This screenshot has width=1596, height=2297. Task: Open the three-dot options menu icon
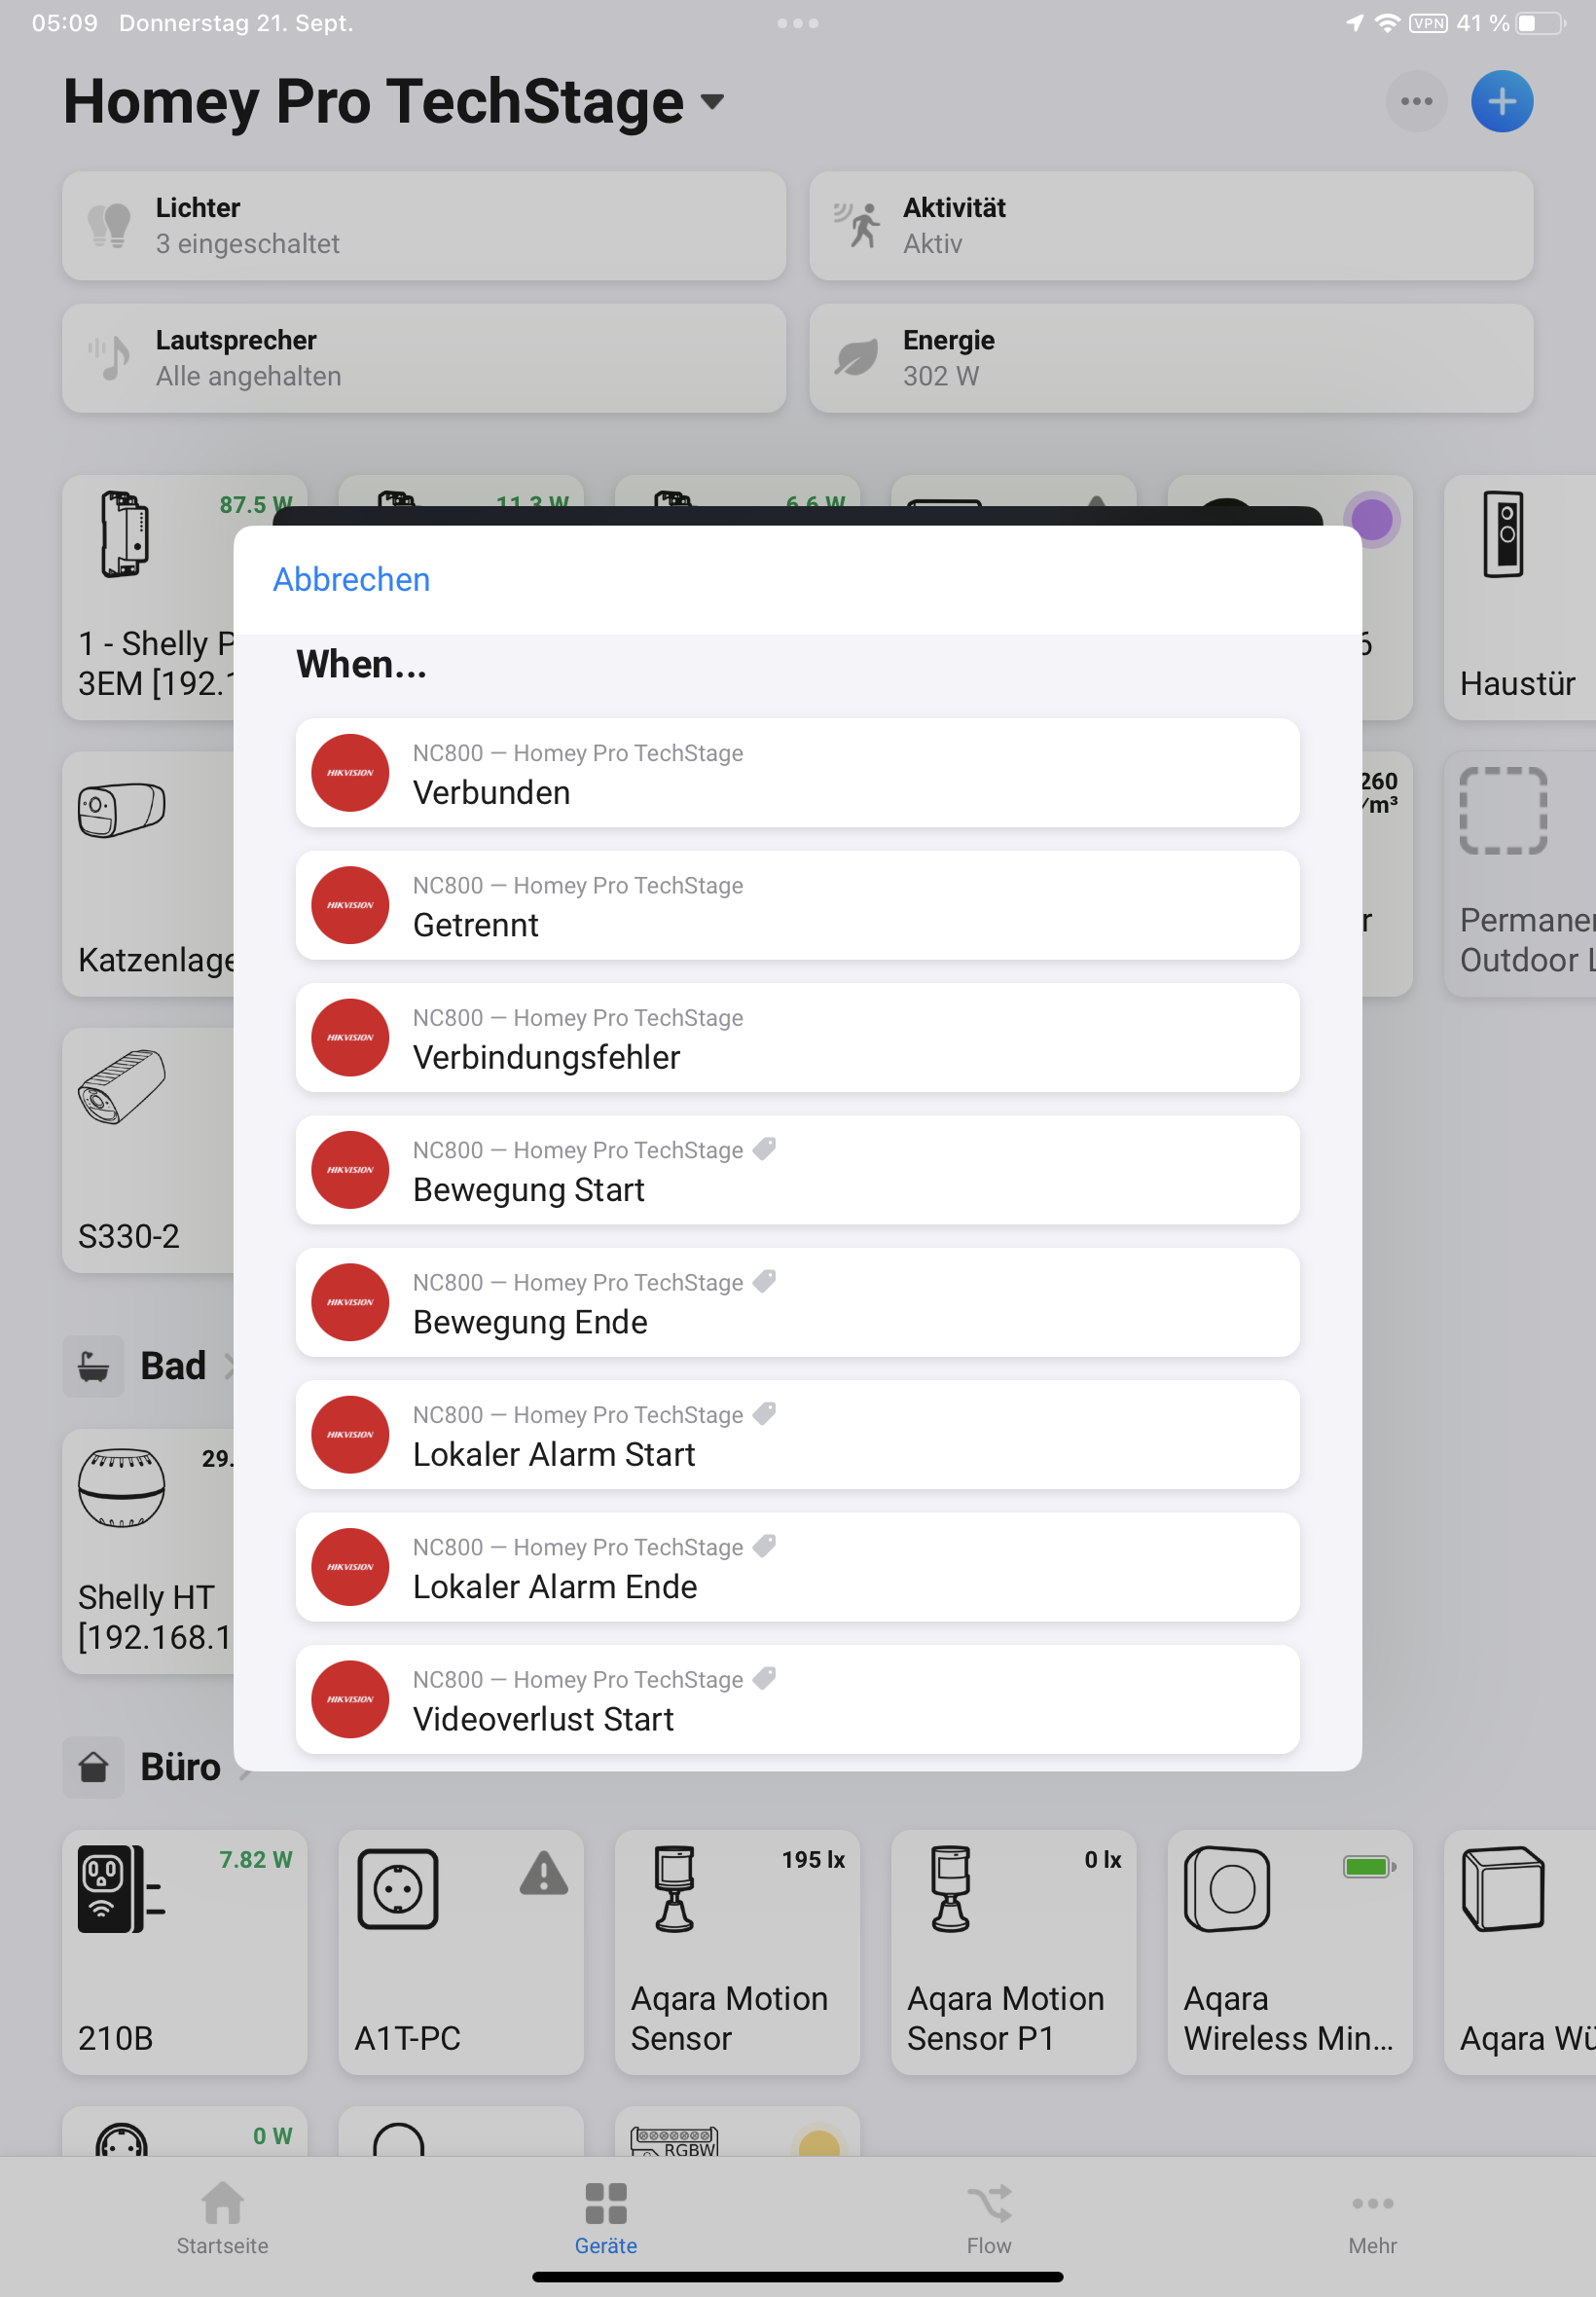click(1416, 101)
